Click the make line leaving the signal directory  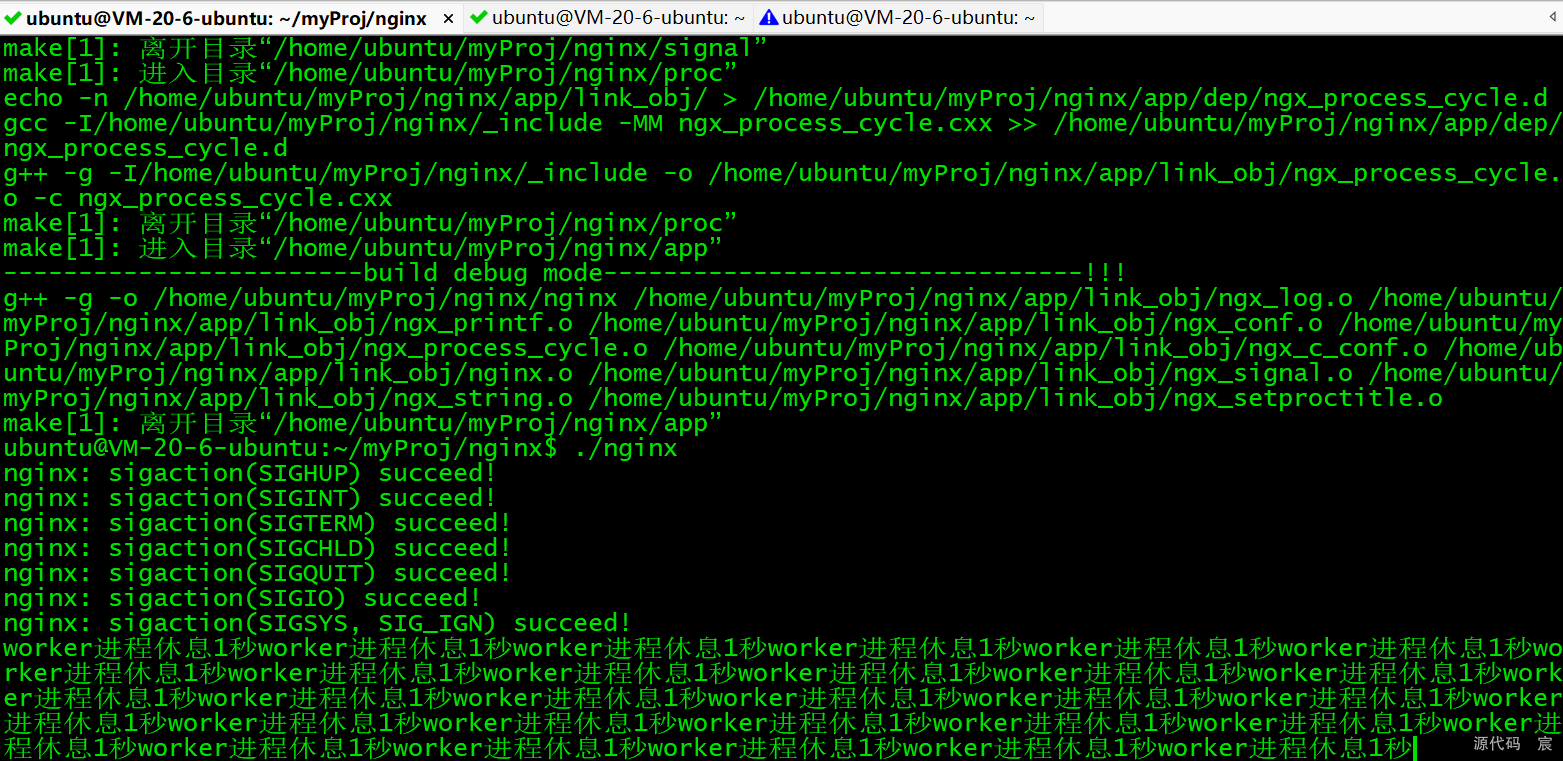point(384,48)
